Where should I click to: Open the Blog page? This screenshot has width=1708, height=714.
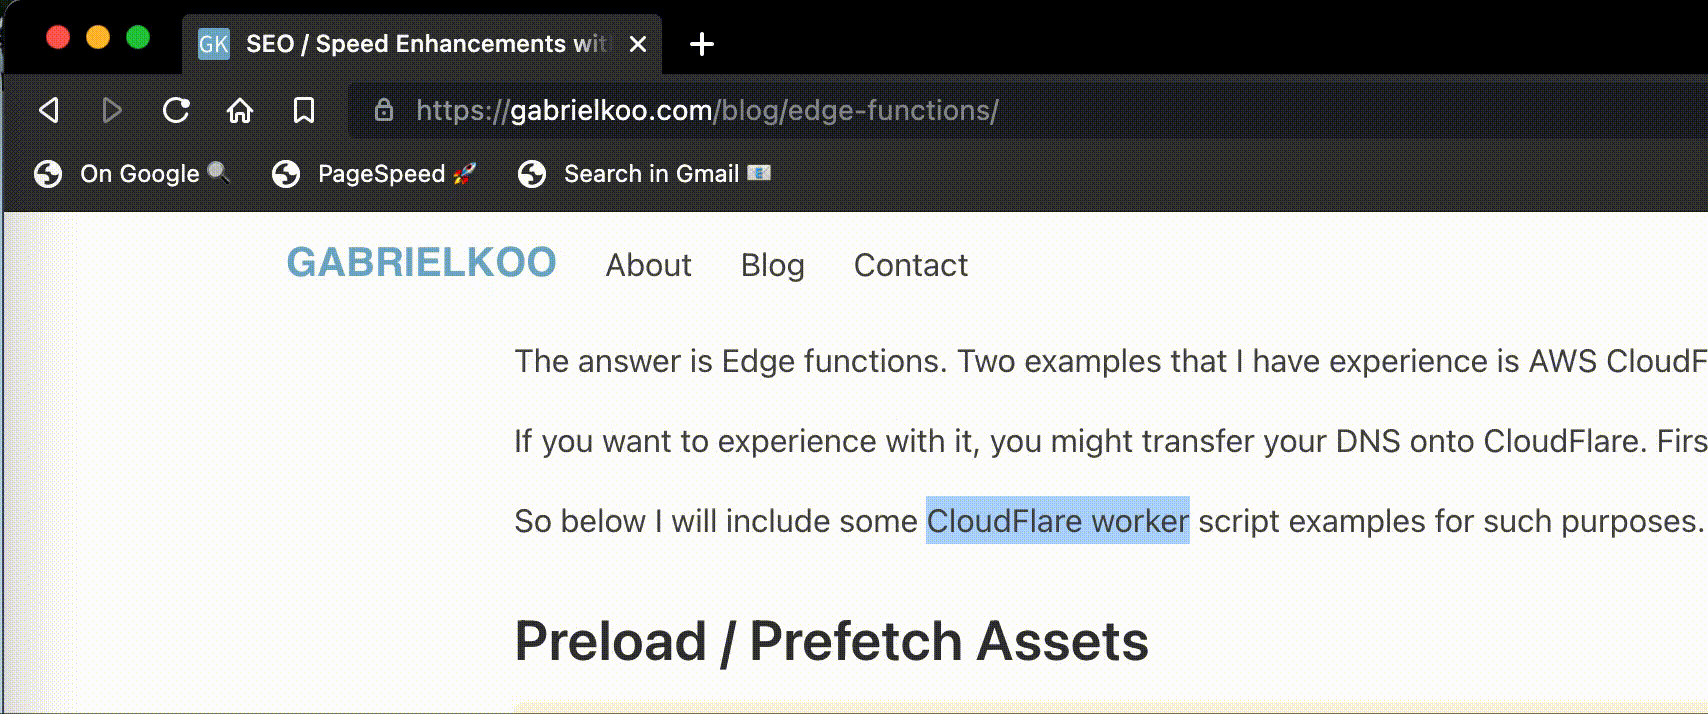coord(772,265)
